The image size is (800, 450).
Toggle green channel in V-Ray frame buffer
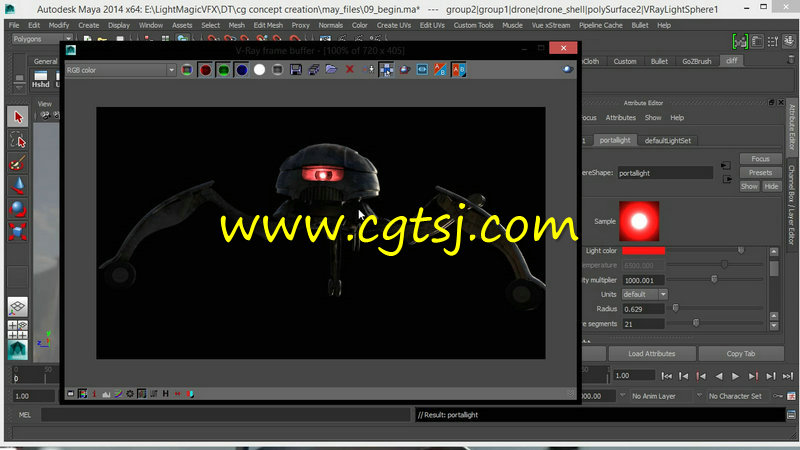click(x=223, y=70)
